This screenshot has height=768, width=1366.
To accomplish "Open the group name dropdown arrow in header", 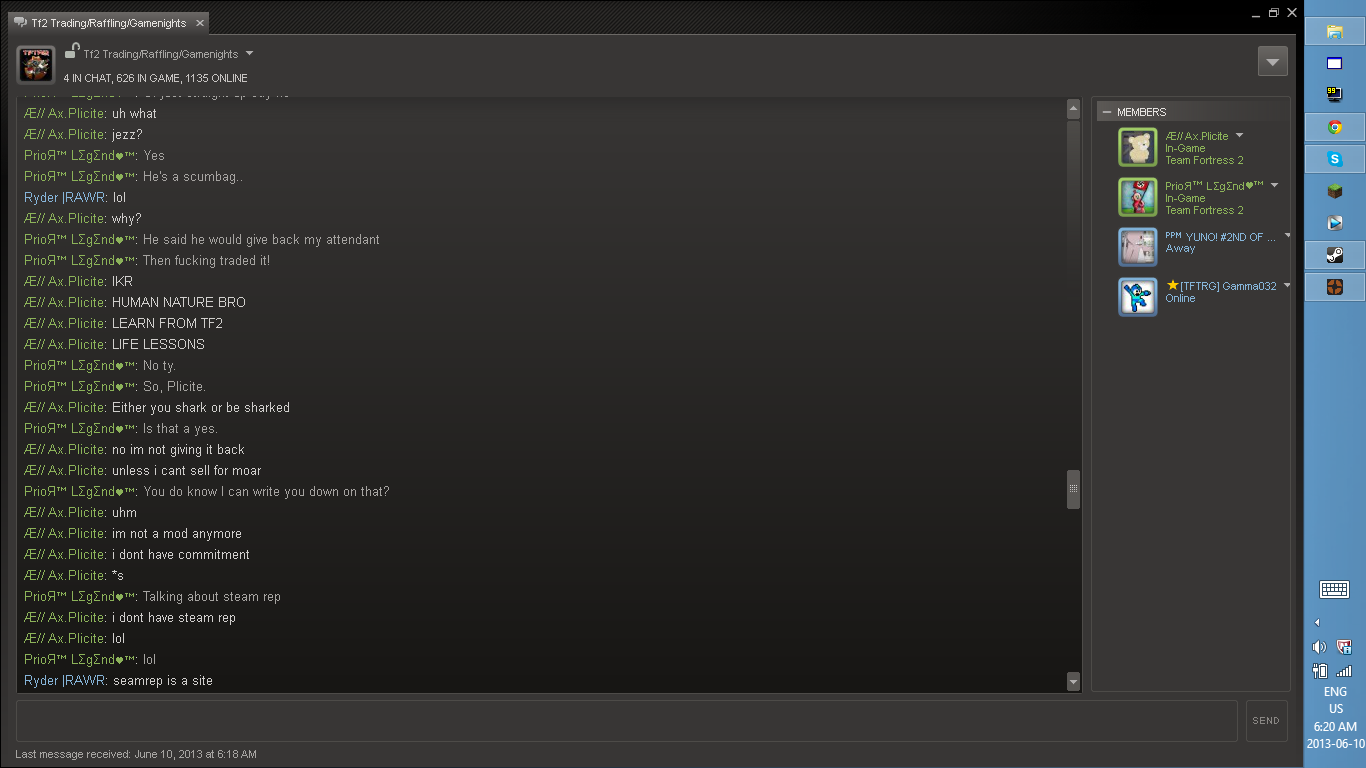I will (x=249, y=53).
